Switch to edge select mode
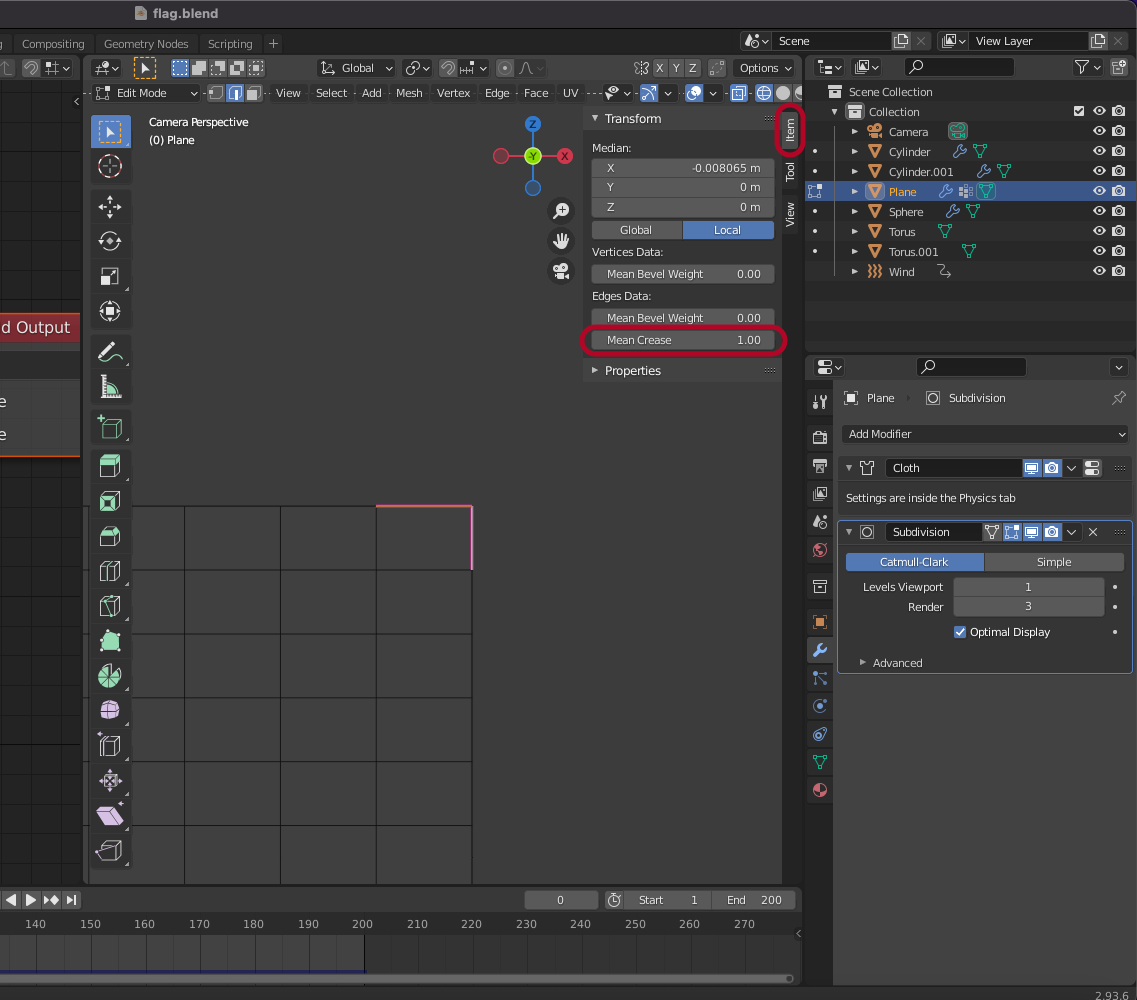Image resolution: width=1137 pixels, height=1000 pixels. 235,93
